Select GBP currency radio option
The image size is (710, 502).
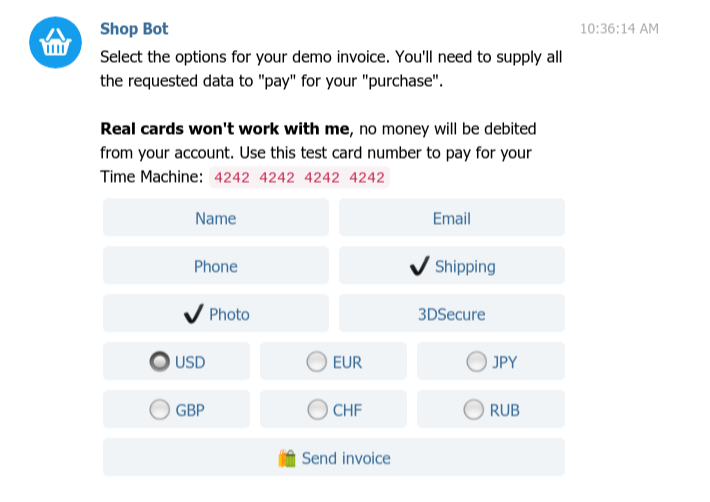pos(159,409)
